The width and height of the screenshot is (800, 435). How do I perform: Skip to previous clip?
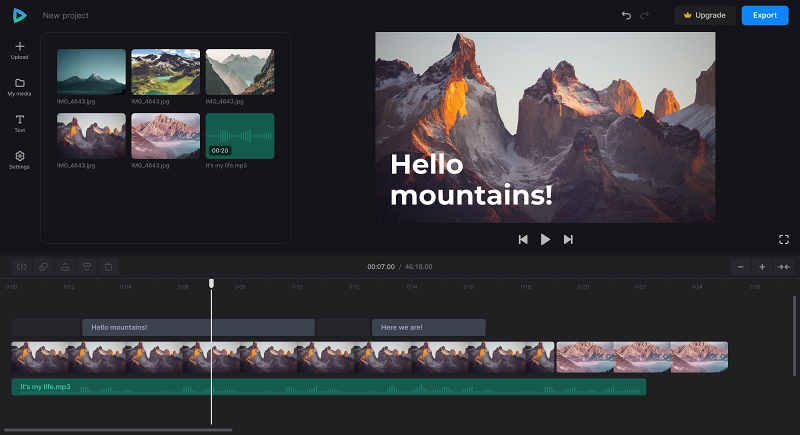523,240
